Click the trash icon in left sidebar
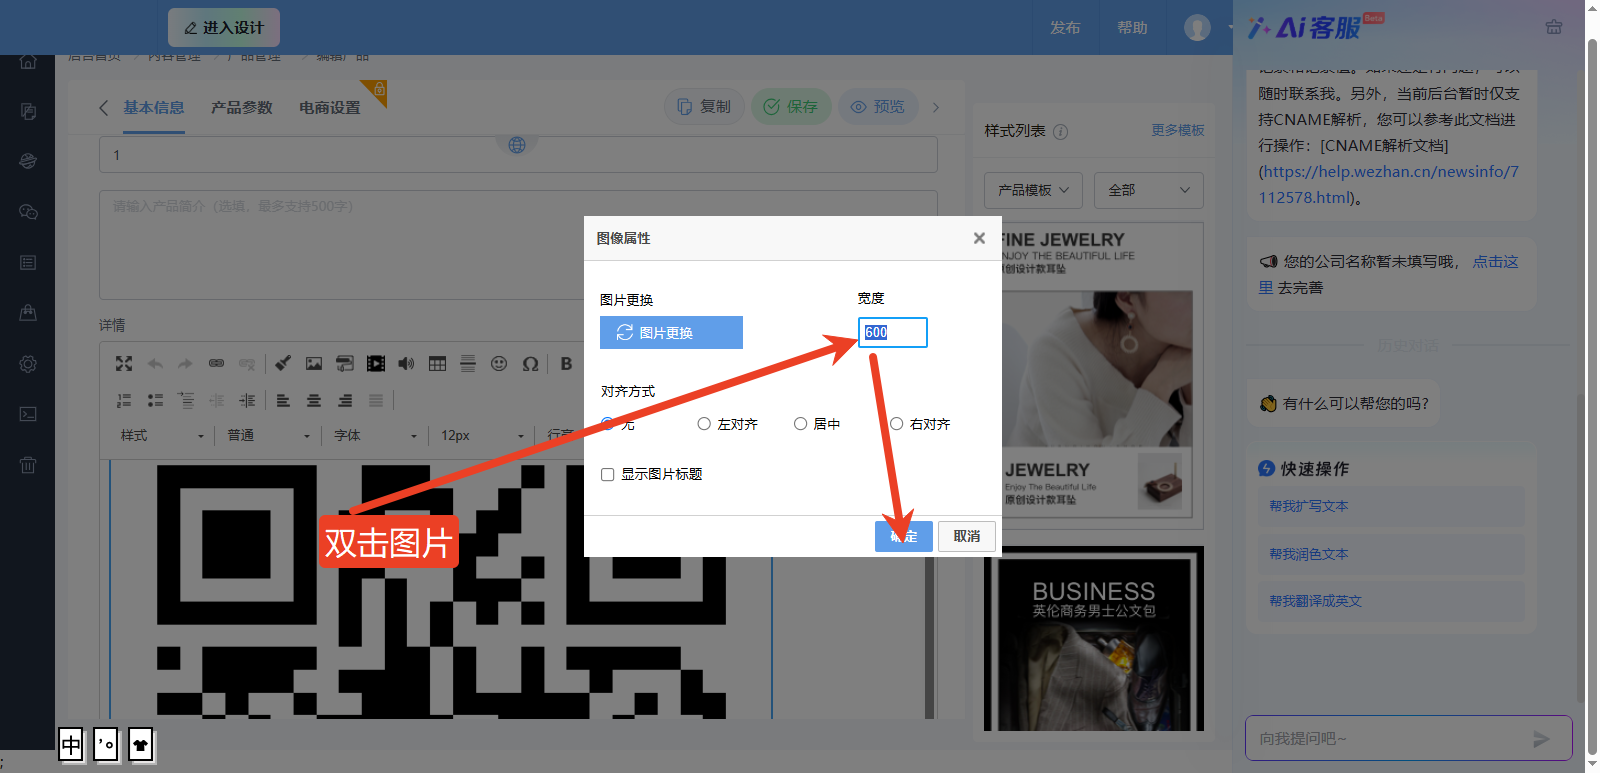 click(x=28, y=464)
